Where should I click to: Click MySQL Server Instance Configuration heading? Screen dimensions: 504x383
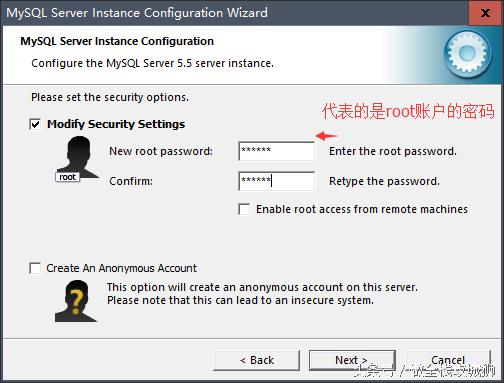pos(117,41)
